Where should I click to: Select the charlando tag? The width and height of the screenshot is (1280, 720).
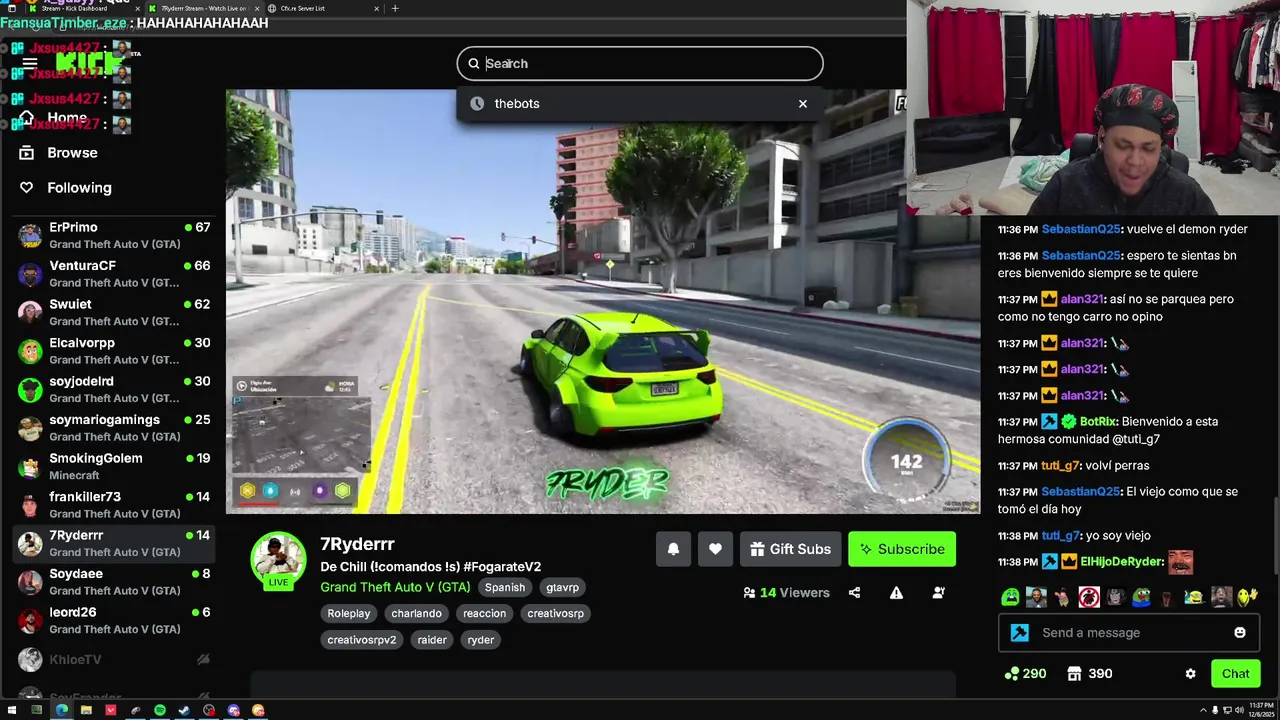(x=416, y=613)
